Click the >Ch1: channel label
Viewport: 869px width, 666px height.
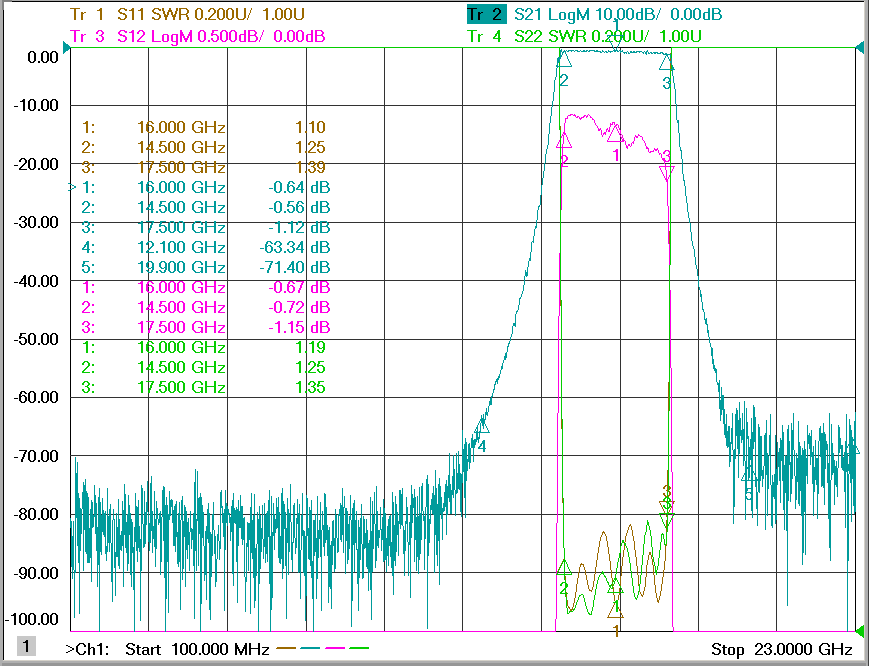pos(87,649)
